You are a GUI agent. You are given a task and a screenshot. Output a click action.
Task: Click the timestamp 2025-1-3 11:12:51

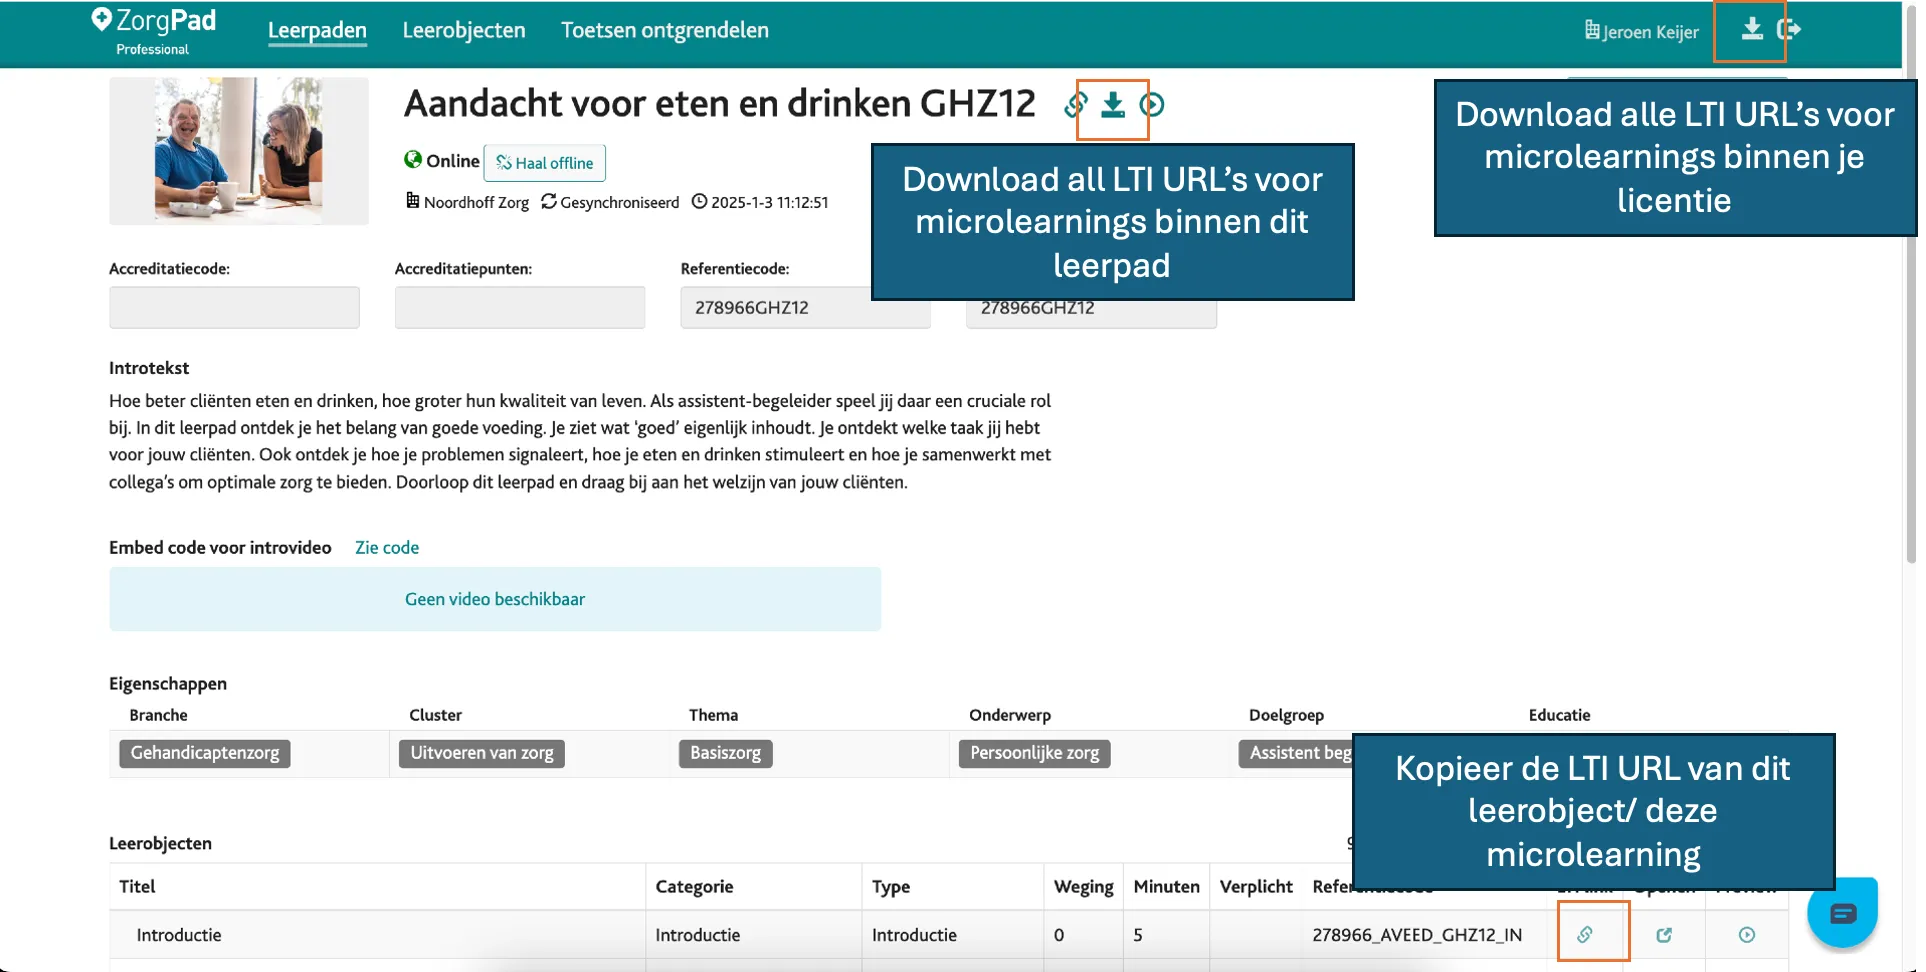(770, 202)
